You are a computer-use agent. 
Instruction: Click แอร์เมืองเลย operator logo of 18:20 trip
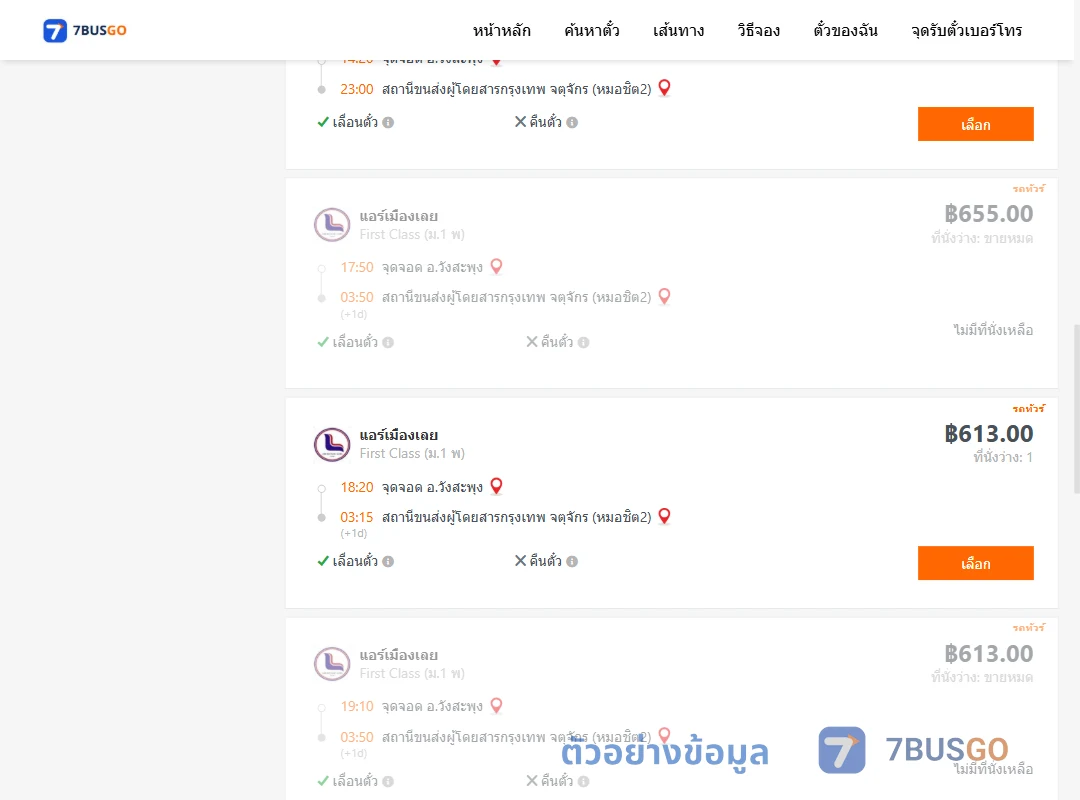(332, 444)
